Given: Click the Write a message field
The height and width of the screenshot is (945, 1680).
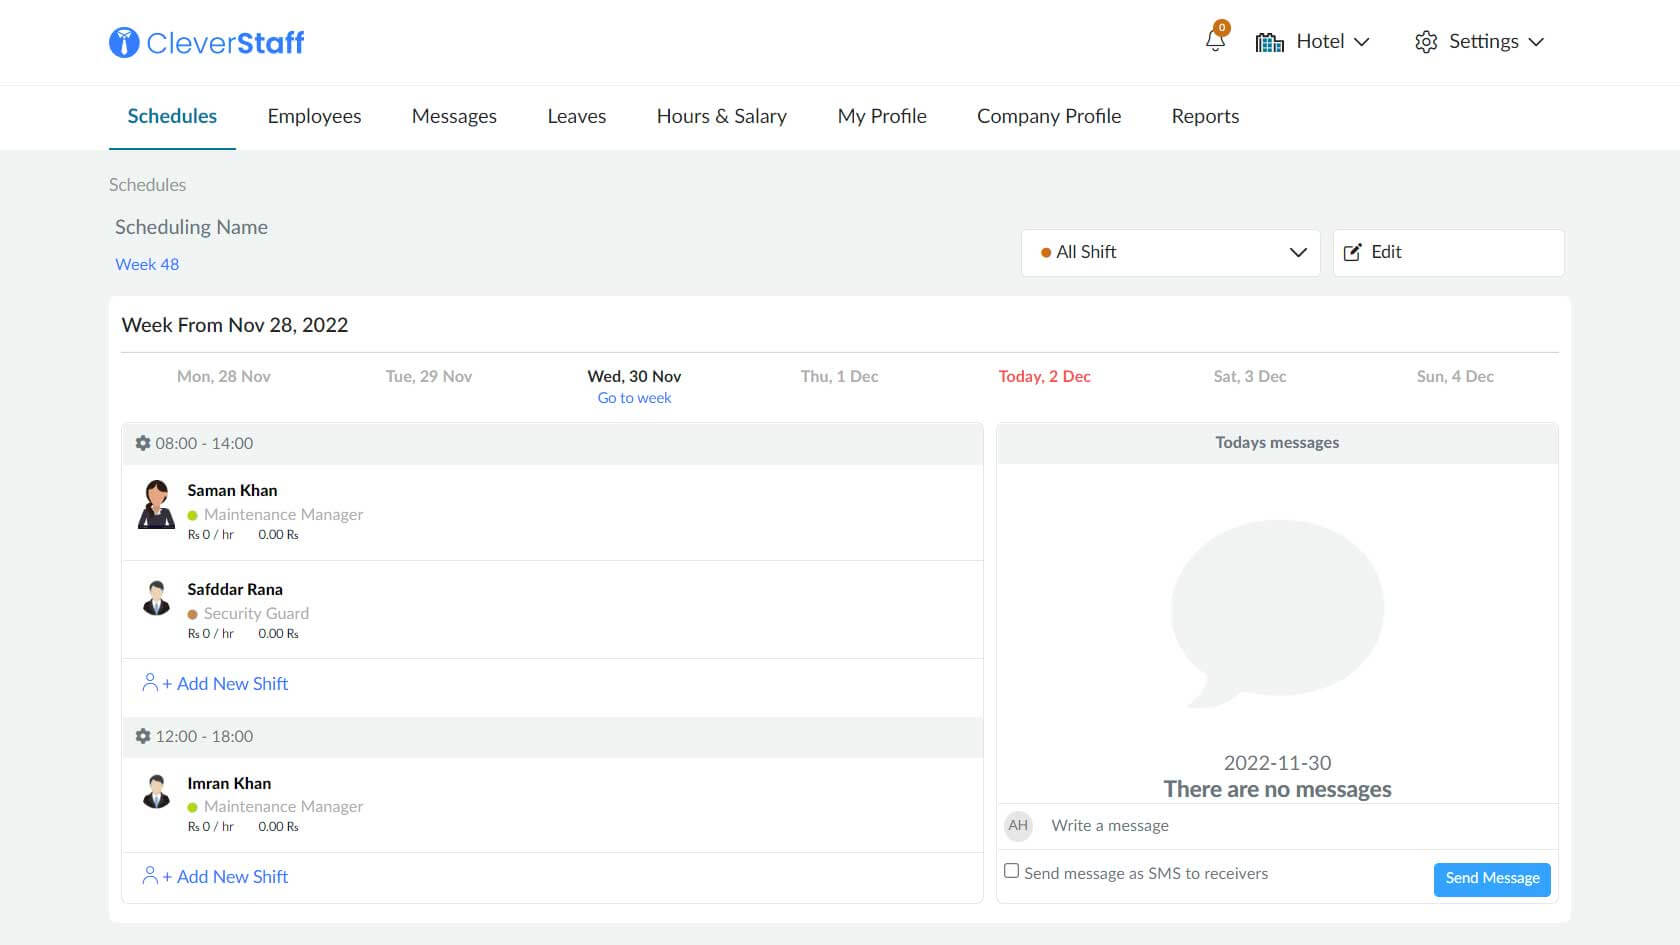Looking at the screenshot, I should tap(1290, 825).
